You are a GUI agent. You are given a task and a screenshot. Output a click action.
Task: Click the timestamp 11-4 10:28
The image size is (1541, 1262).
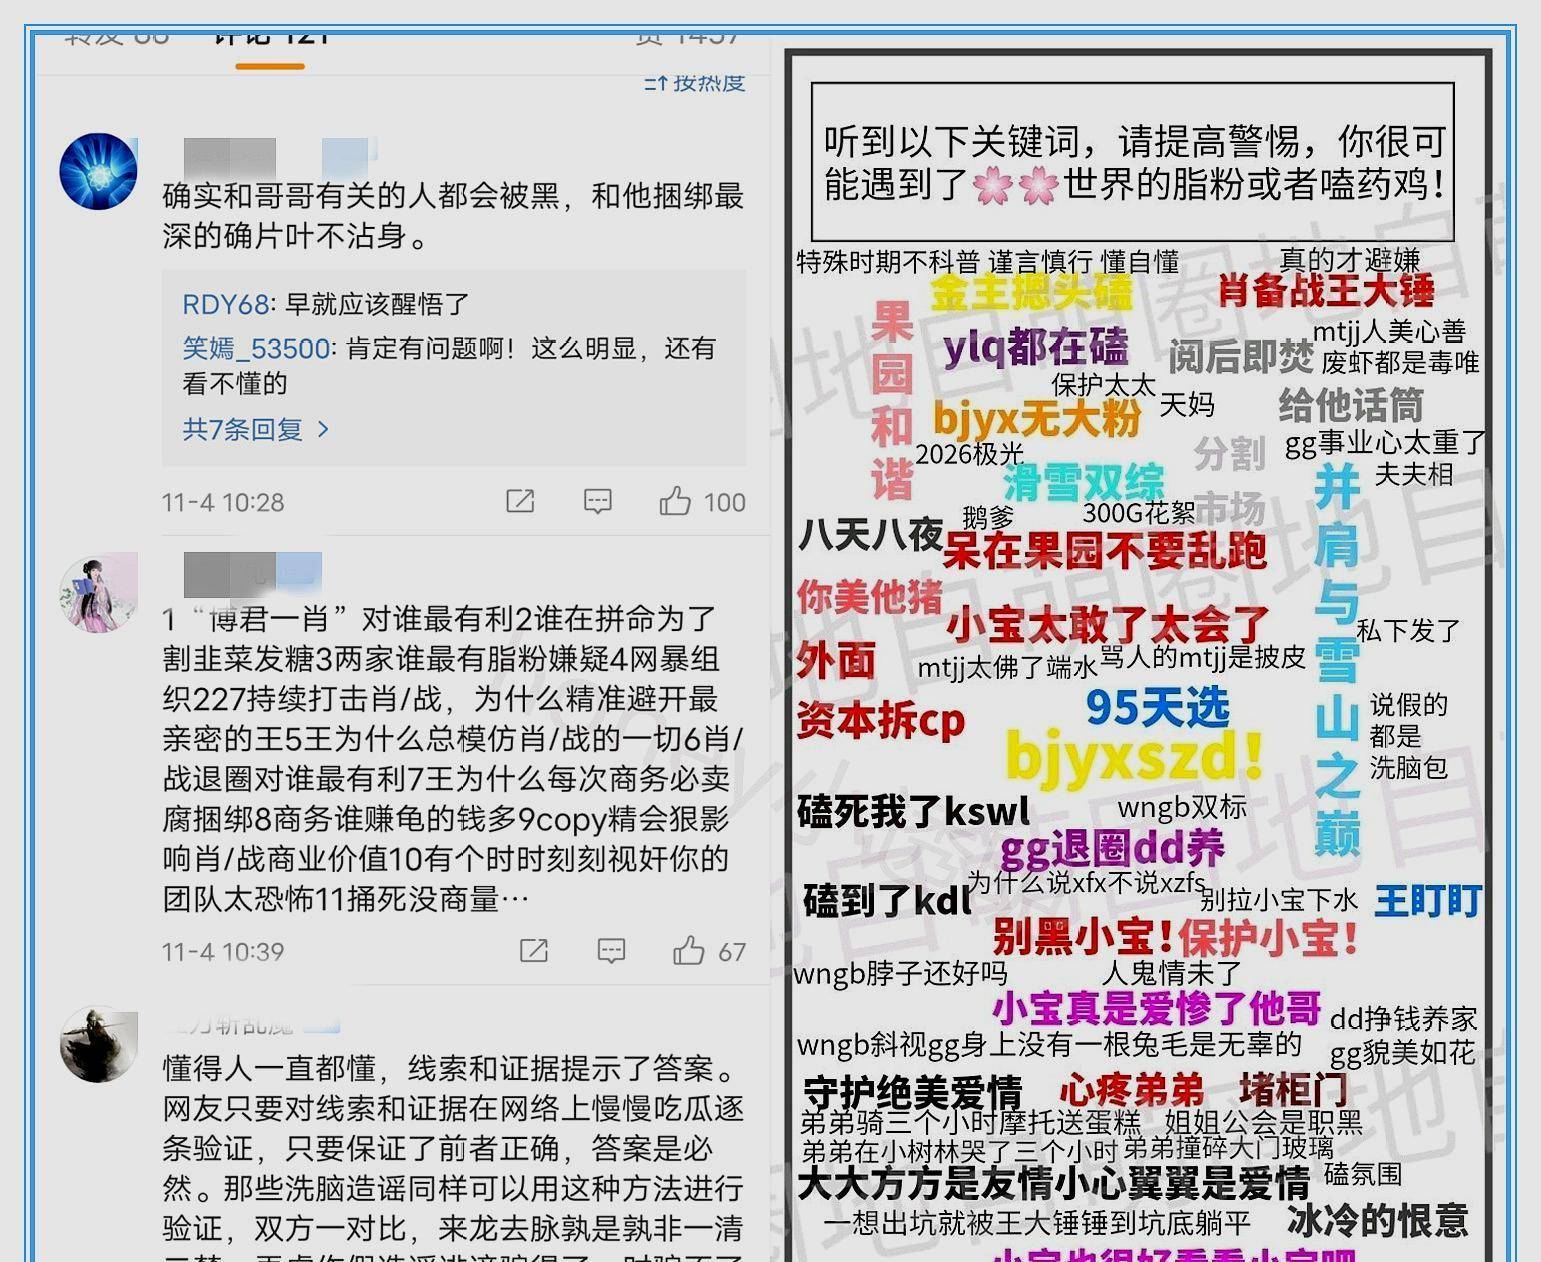[x=224, y=503]
